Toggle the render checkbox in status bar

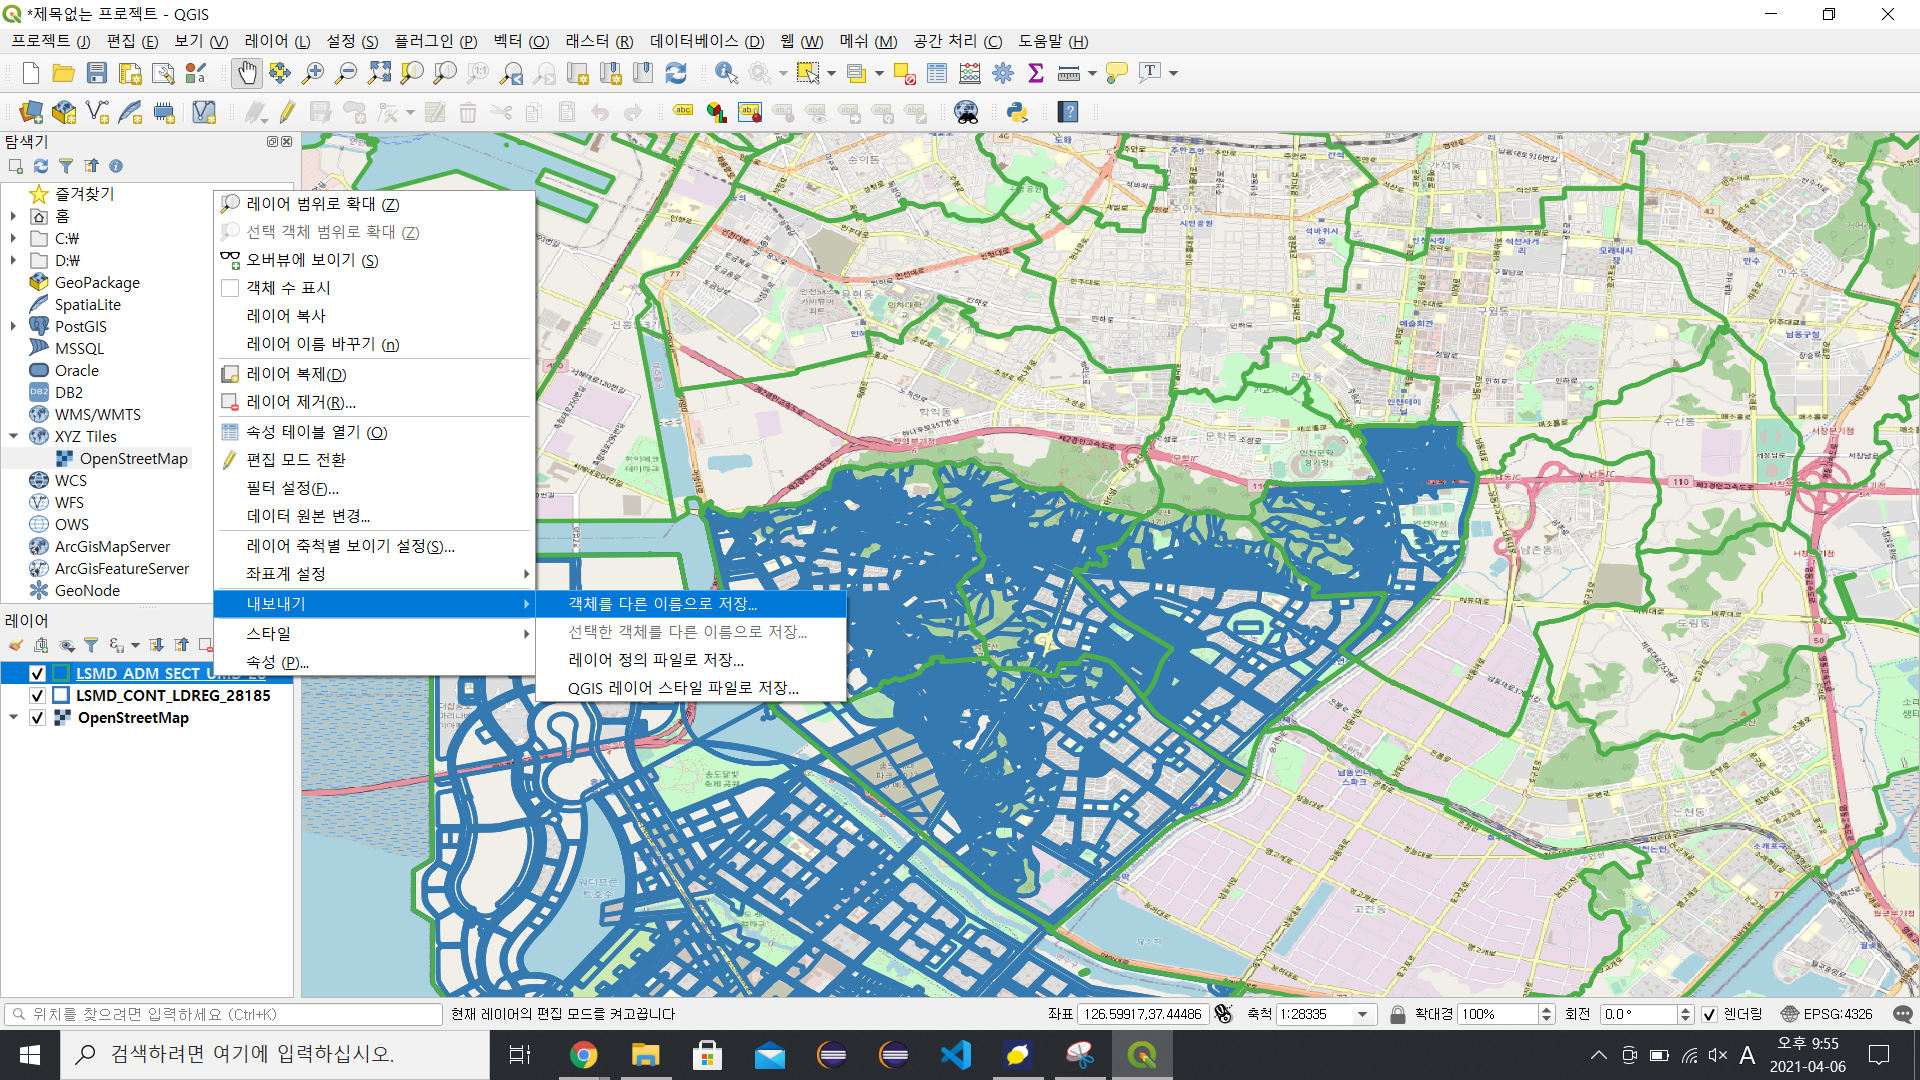1709,1014
